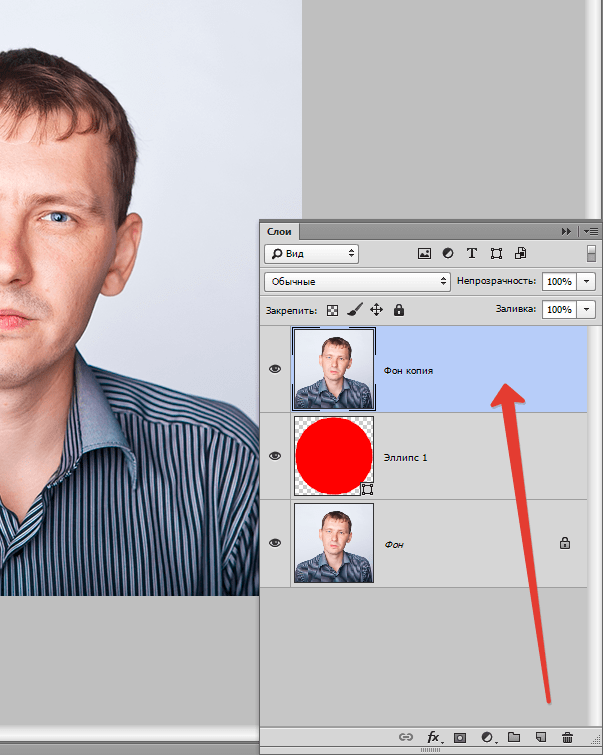Click the Эллипс 1 shape badge
The height and width of the screenshot is (755, 603).
(x=367, y=489)
